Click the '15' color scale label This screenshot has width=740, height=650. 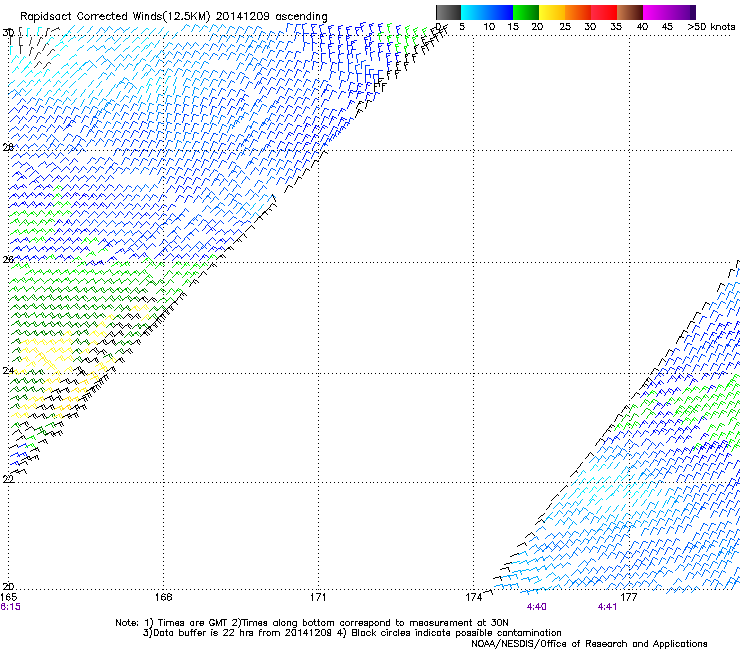click(513, 27)
